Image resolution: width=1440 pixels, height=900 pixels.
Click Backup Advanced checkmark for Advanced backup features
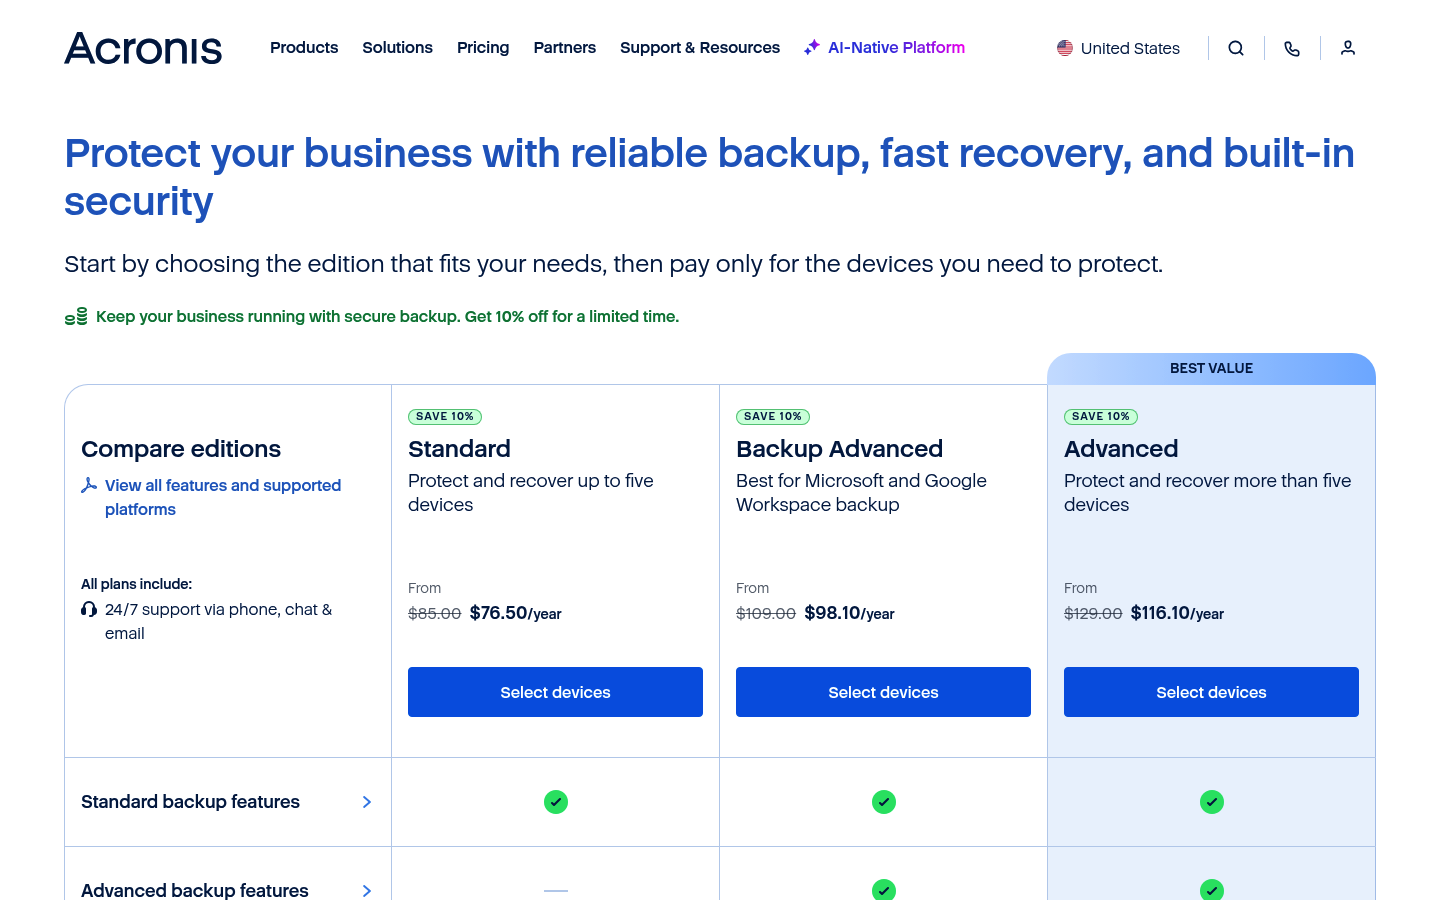tap(884, 889)
